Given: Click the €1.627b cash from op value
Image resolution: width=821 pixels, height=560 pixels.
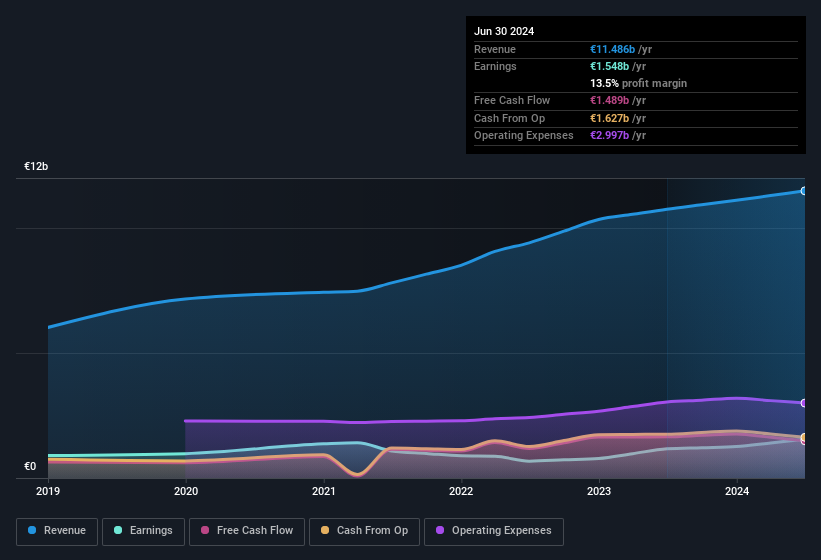Looking at the screenshot, I should [x=609, y=118].
